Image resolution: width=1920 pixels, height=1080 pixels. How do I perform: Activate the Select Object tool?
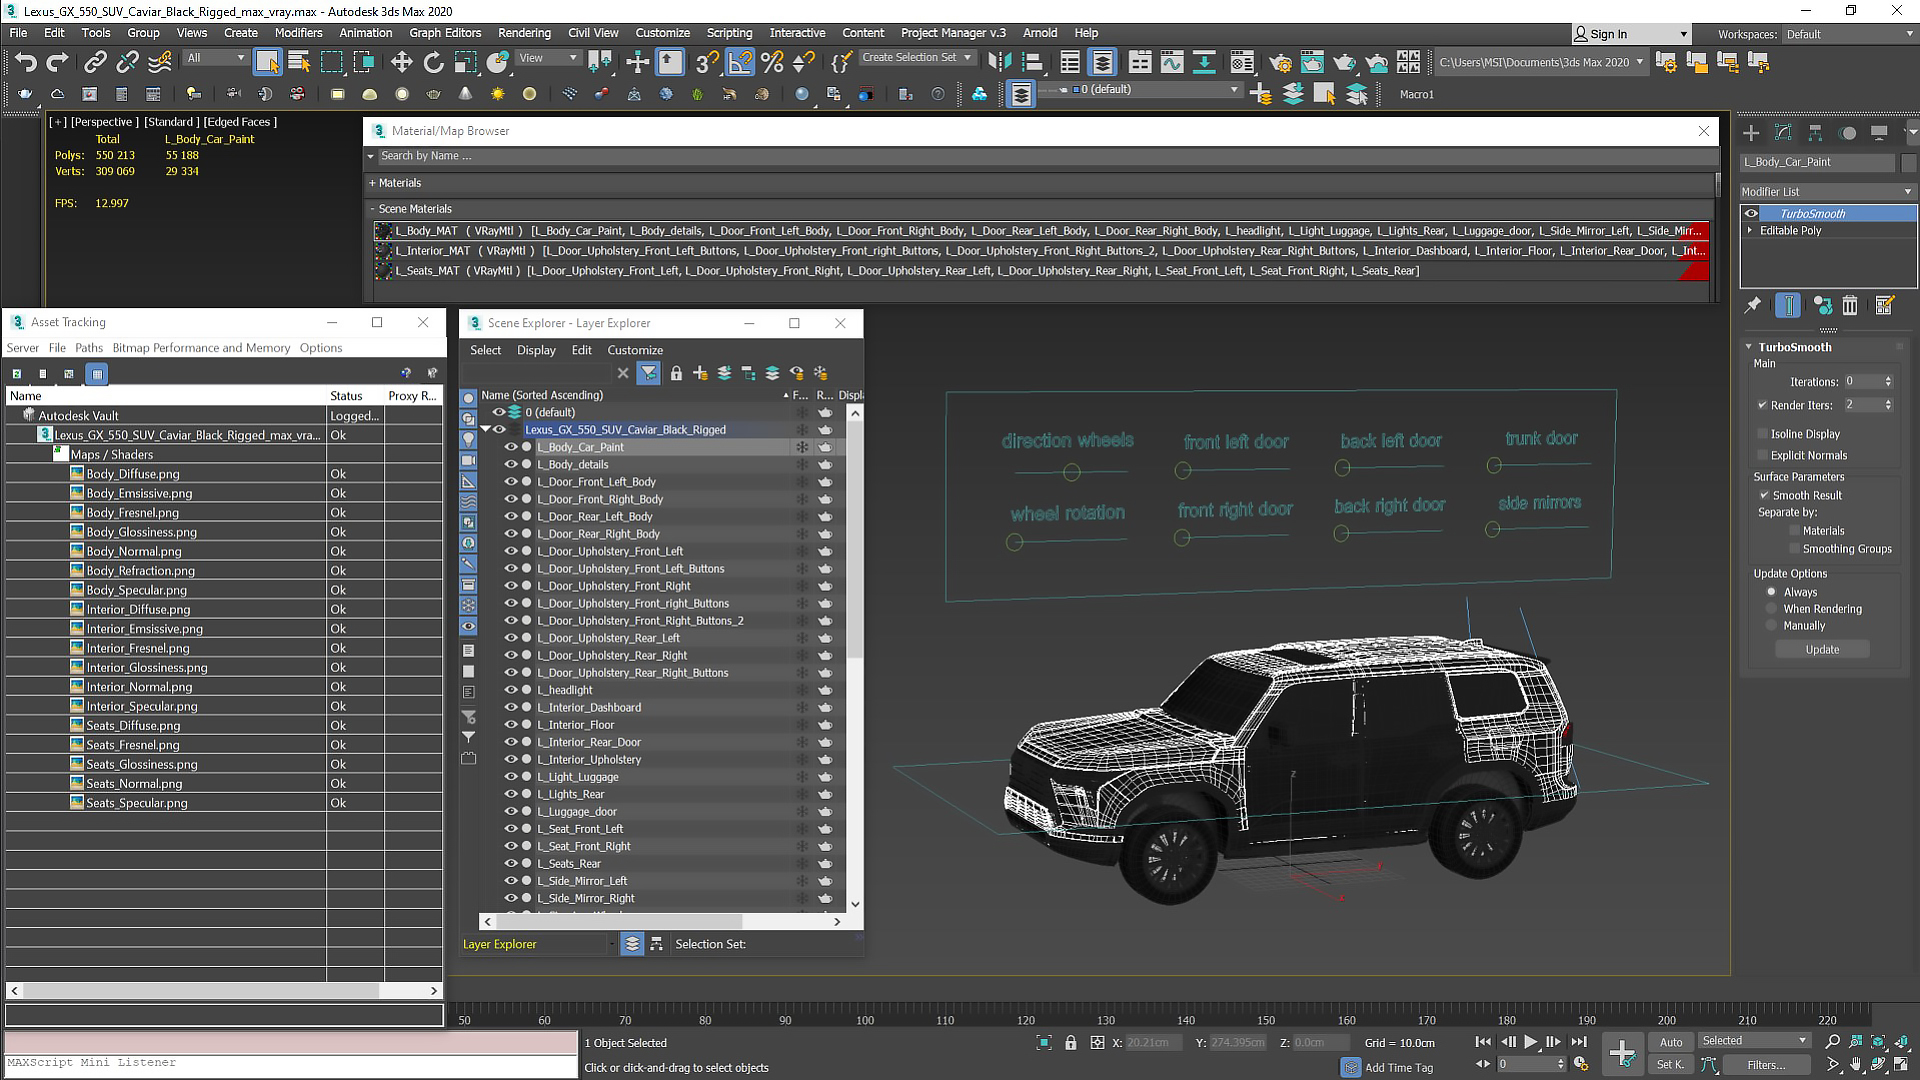pyautogui.click(x=267, y=62)
